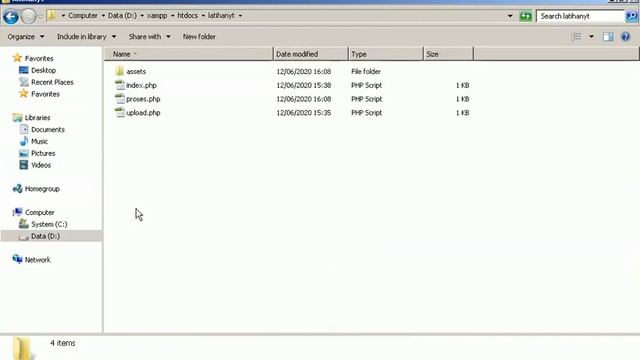
Task: Click the Network icon in navigation pane
Action: 17,259
